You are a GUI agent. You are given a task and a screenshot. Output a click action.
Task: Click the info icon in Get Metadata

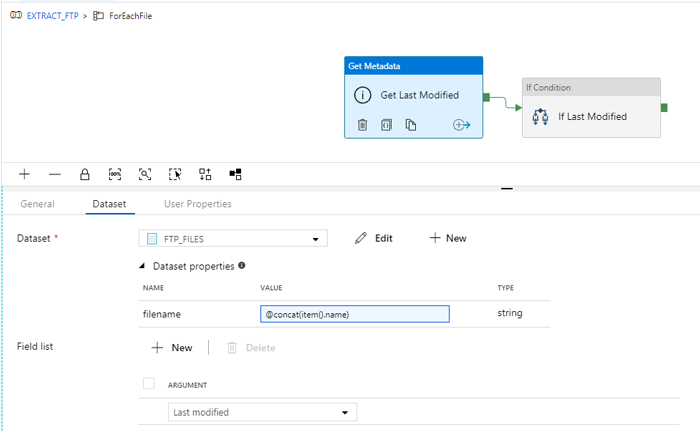[362, 95]
